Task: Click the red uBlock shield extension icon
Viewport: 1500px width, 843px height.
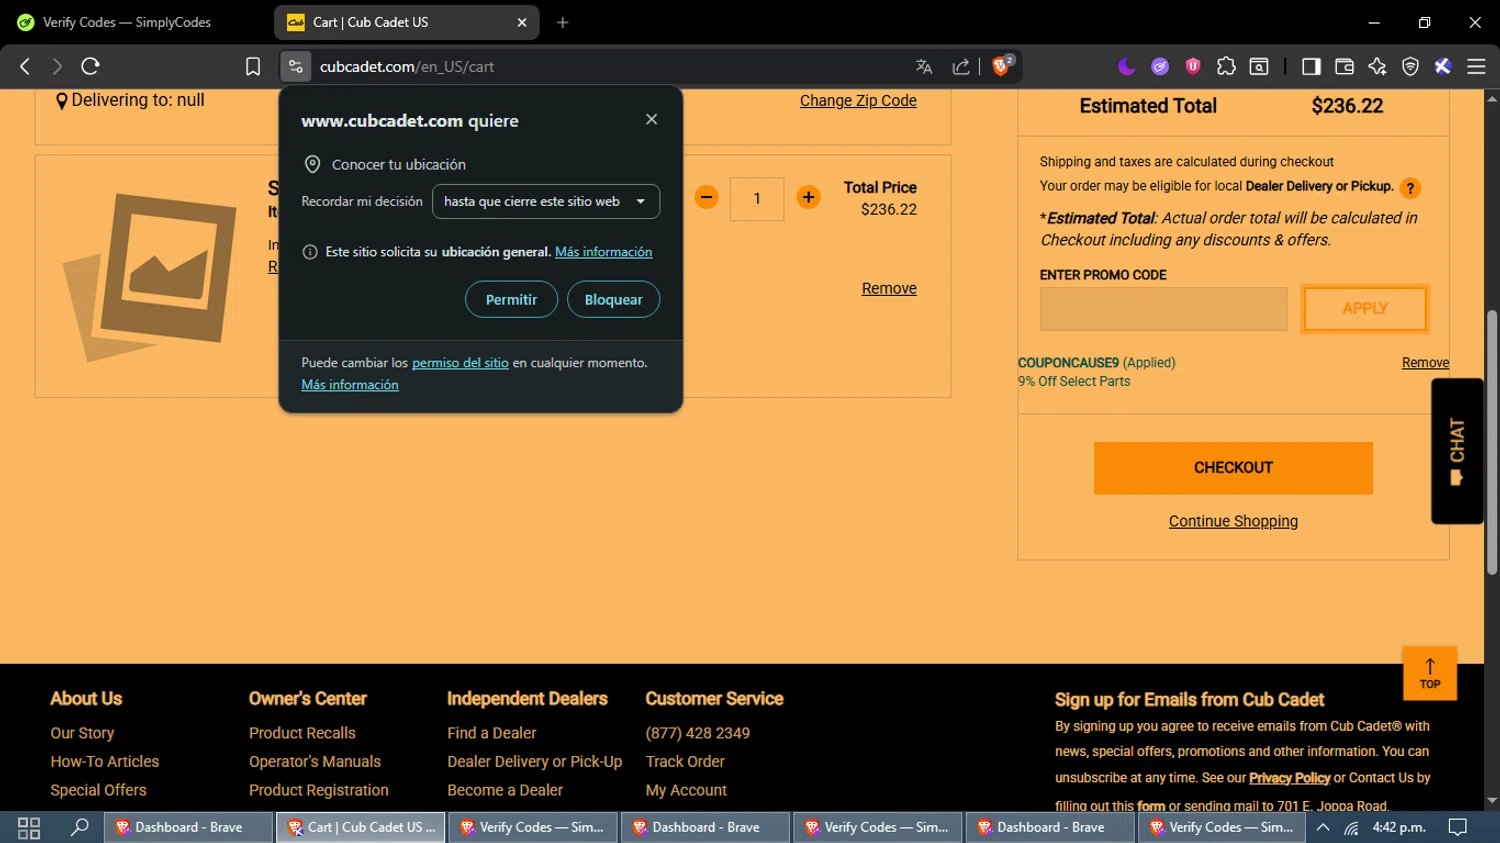Action: point(1193,66)
